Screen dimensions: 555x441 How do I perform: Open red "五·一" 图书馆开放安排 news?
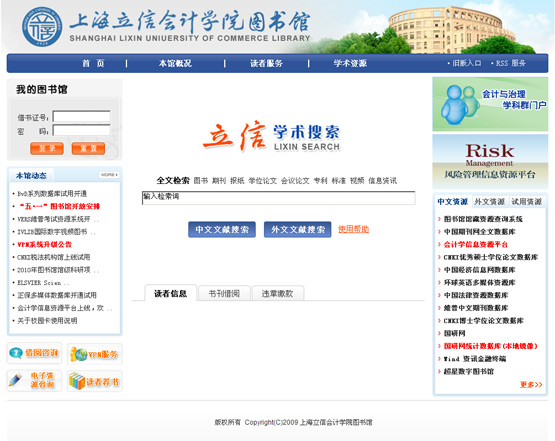(59, 206)
